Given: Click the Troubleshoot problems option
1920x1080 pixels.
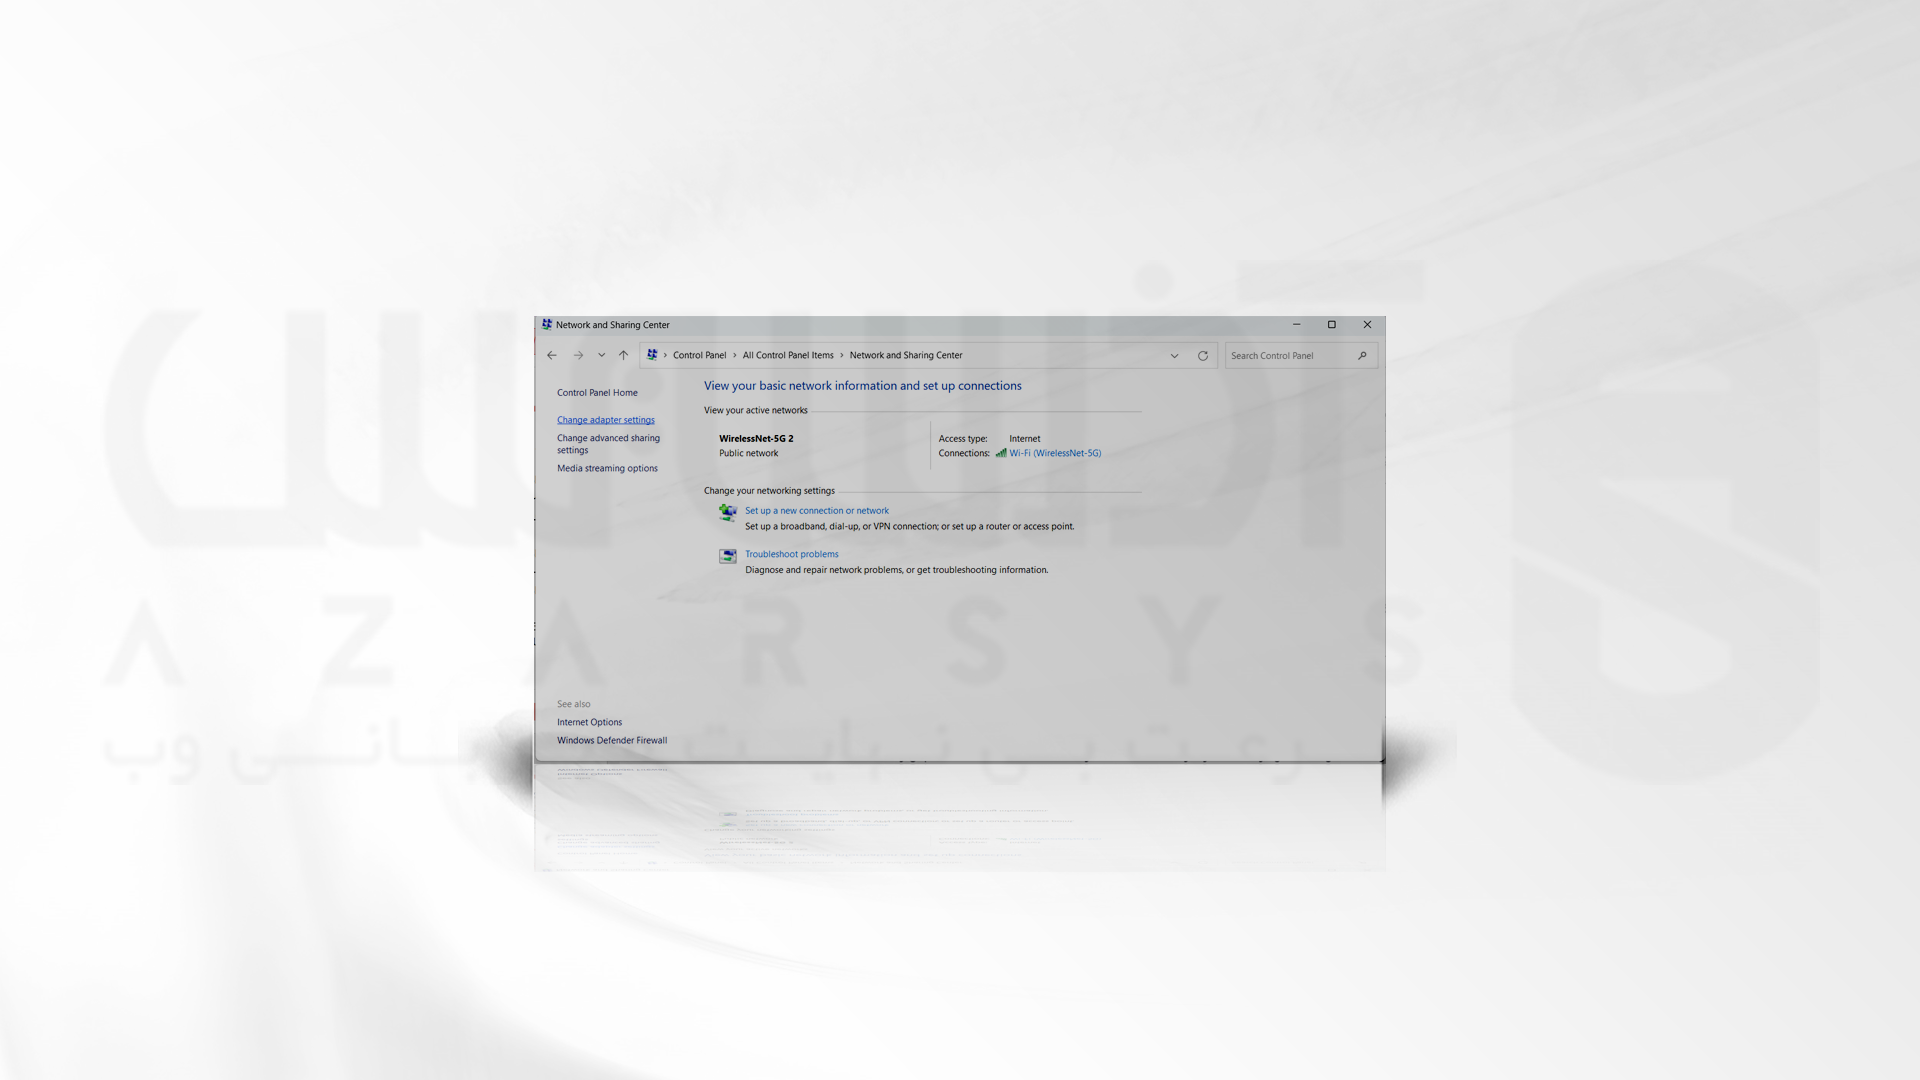Looking at the screenshot, I should click(791, 553).
